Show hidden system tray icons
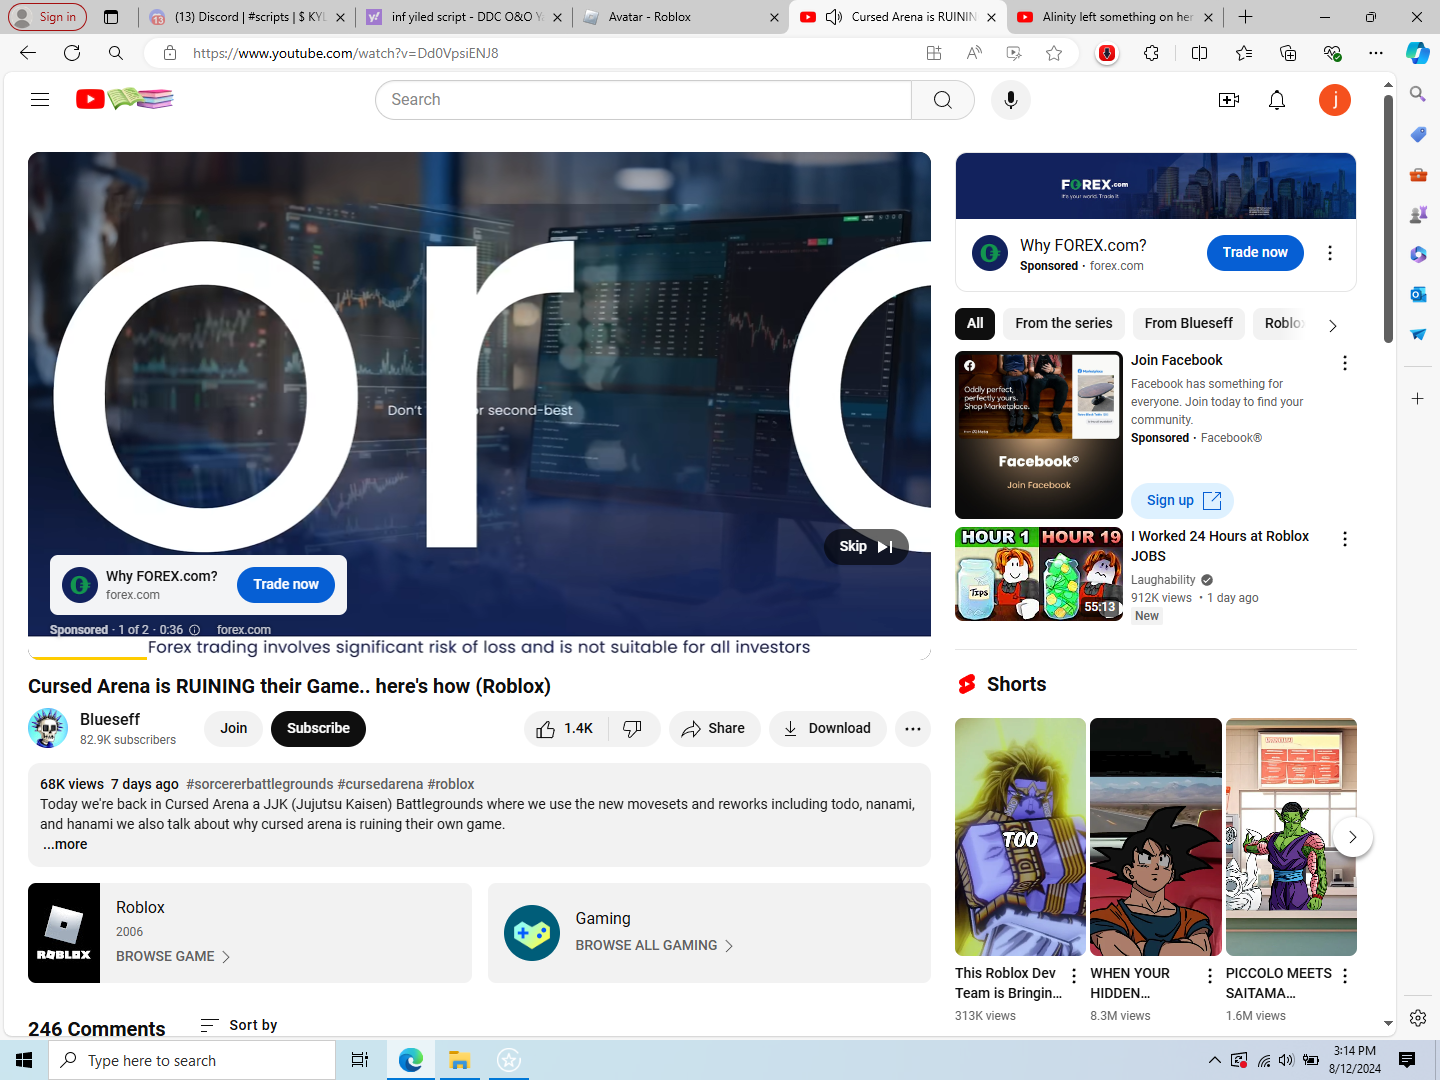Viewport: 1440px width, 1080px height. [x=1214, y=1060]
